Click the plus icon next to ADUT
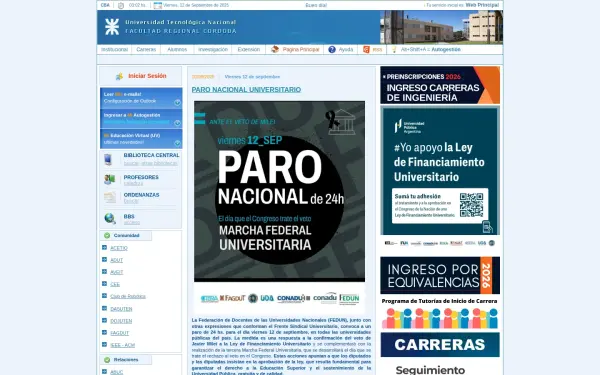The height and width of the screenshot is (375, 600). click(x=104, y=259)
